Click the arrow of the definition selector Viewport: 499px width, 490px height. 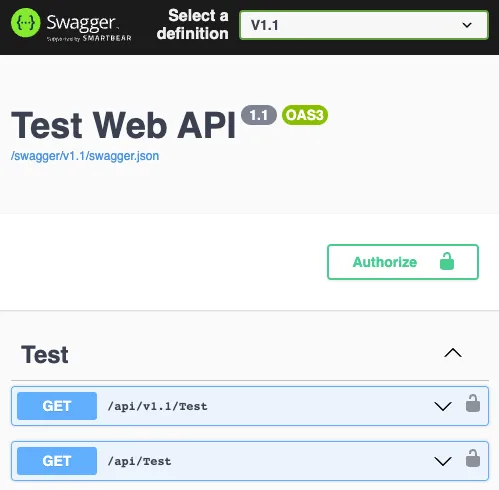467,25
